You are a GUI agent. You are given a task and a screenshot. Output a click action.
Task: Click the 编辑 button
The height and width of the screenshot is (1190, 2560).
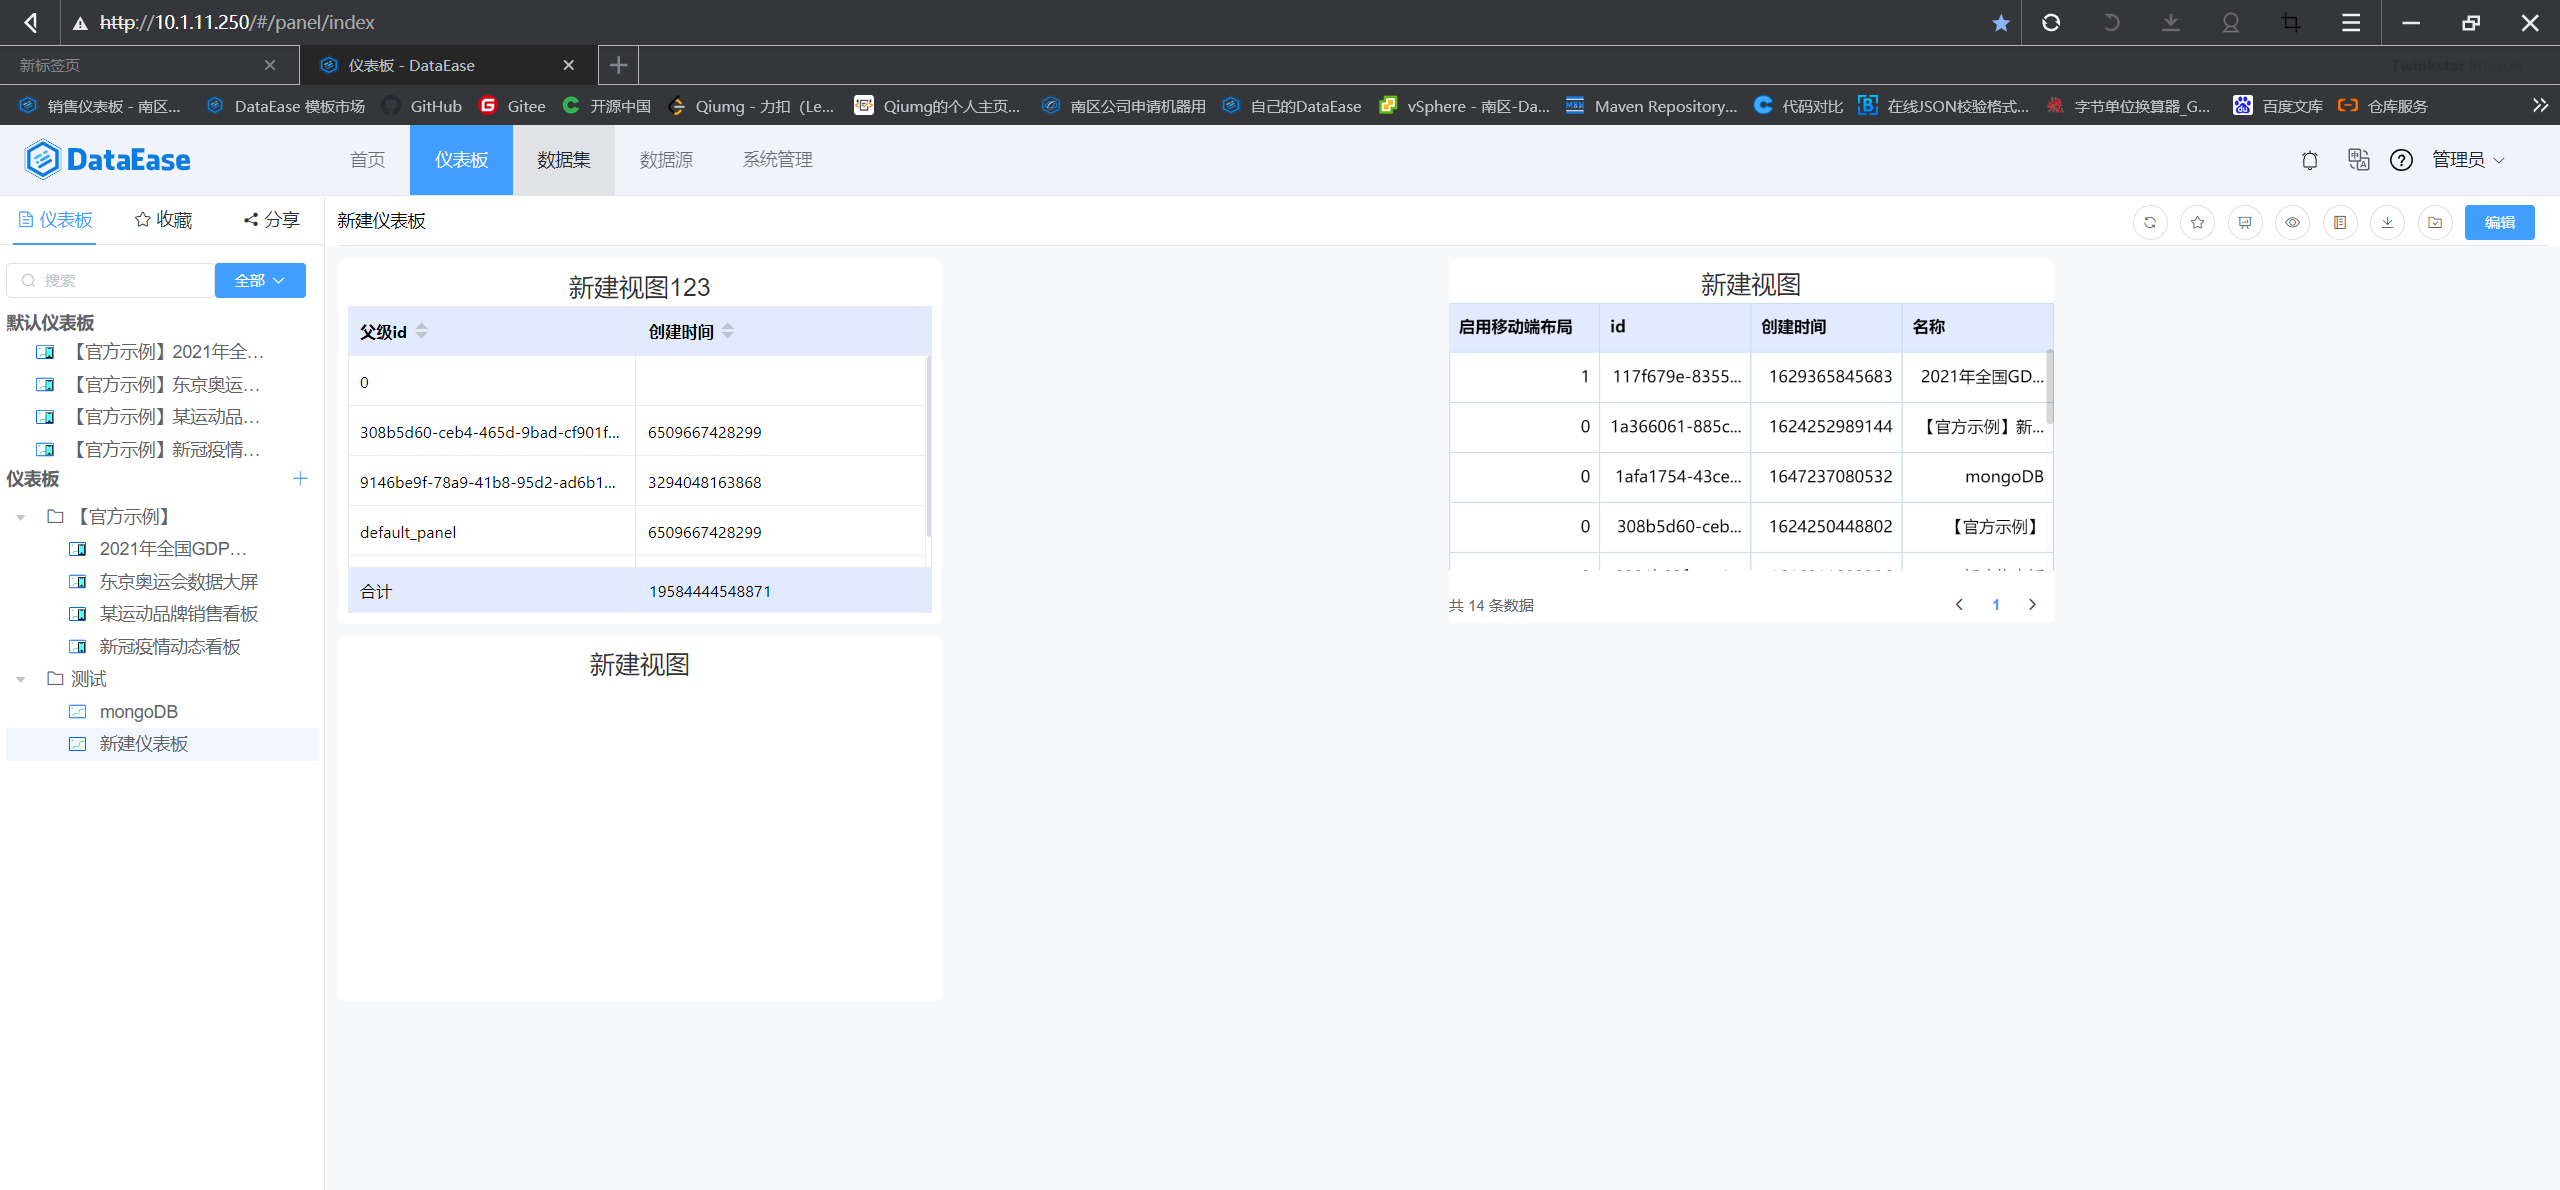pyautogui.click(x=2500, y=222)
